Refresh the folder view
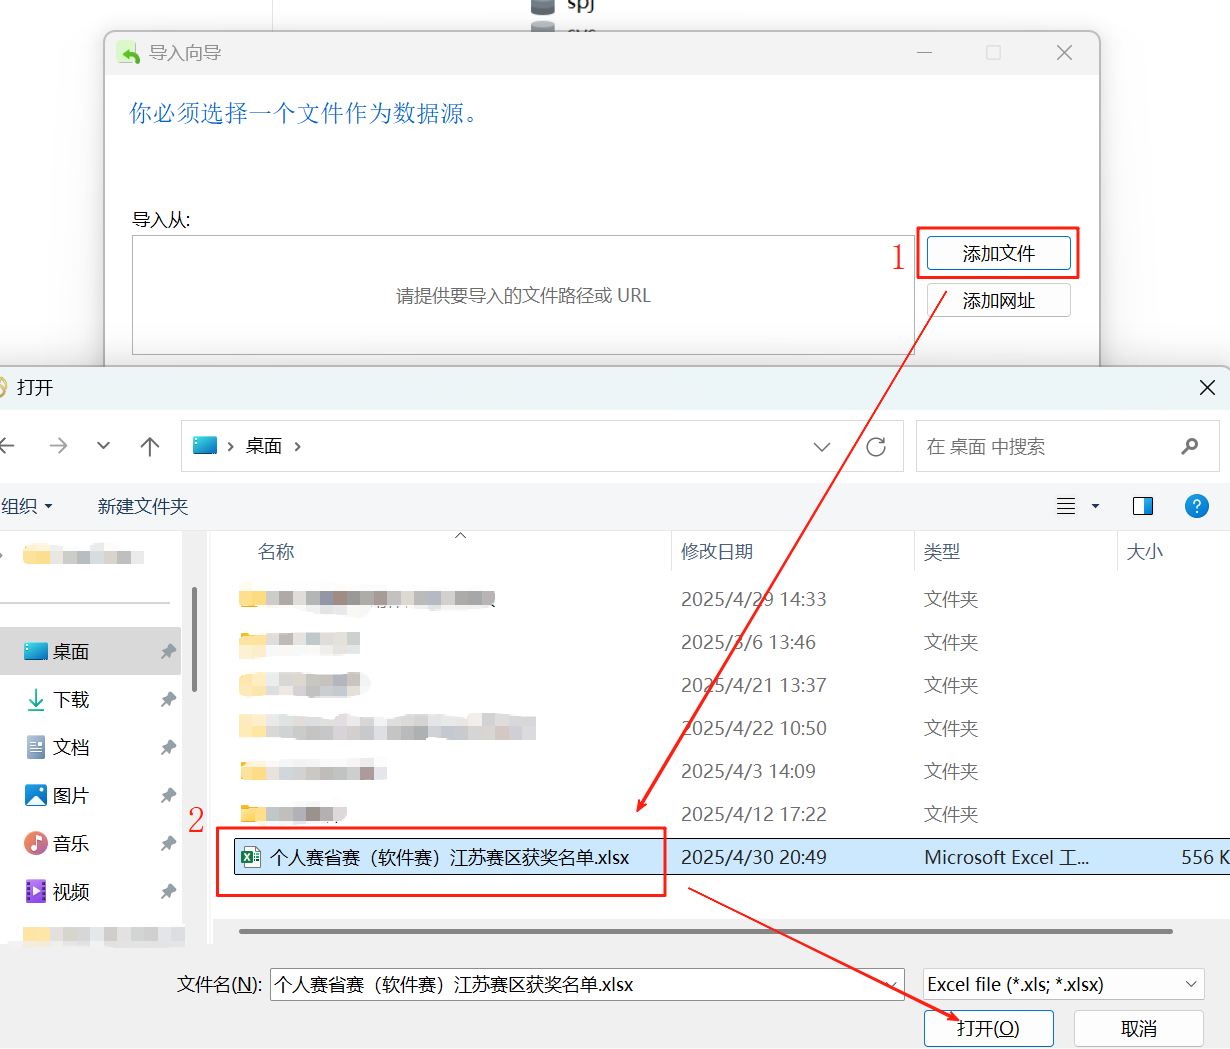 click(876, 447)
